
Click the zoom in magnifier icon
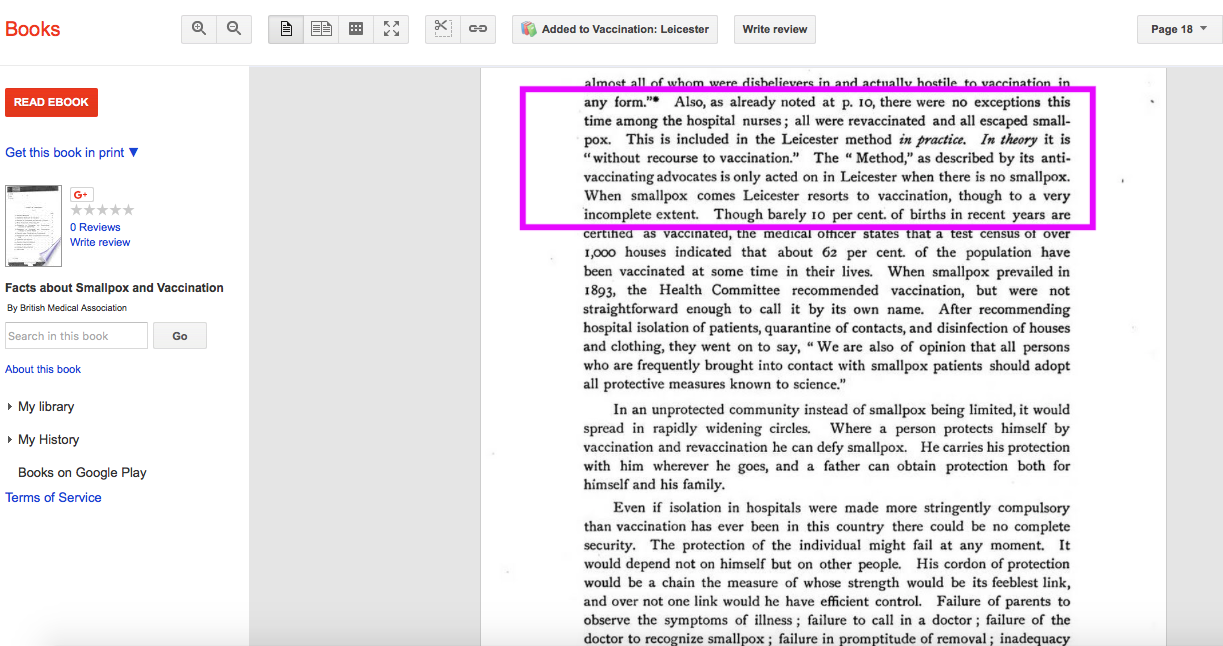click(x=199, y=29)
